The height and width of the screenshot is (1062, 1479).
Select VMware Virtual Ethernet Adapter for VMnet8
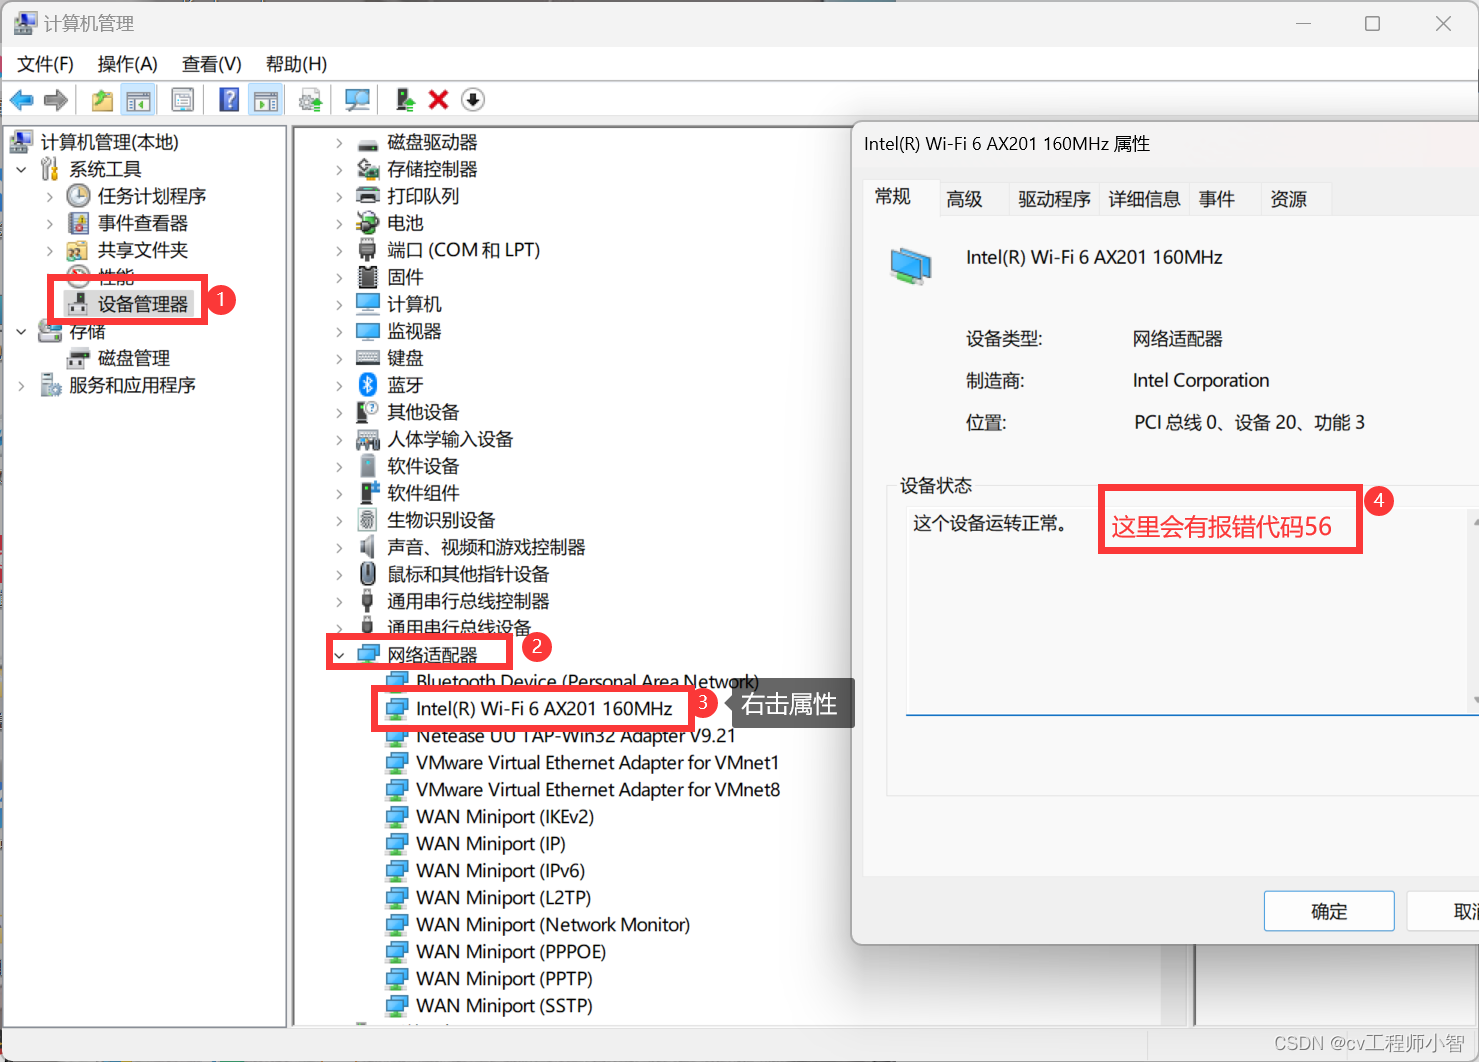pos(598,790)
